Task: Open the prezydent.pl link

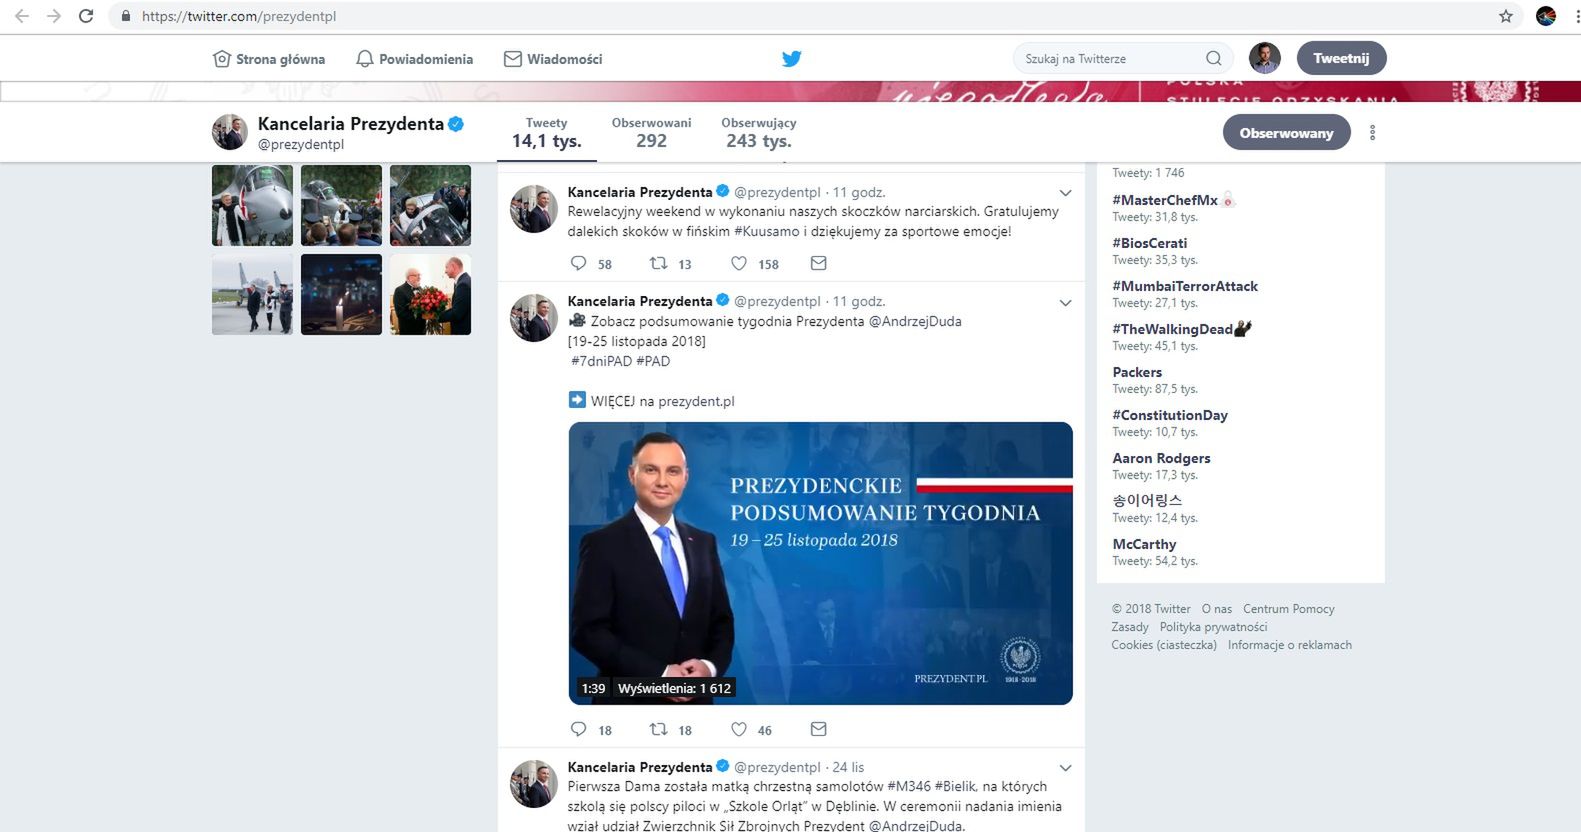Action: pyautogui.click(x=696, y=401)
